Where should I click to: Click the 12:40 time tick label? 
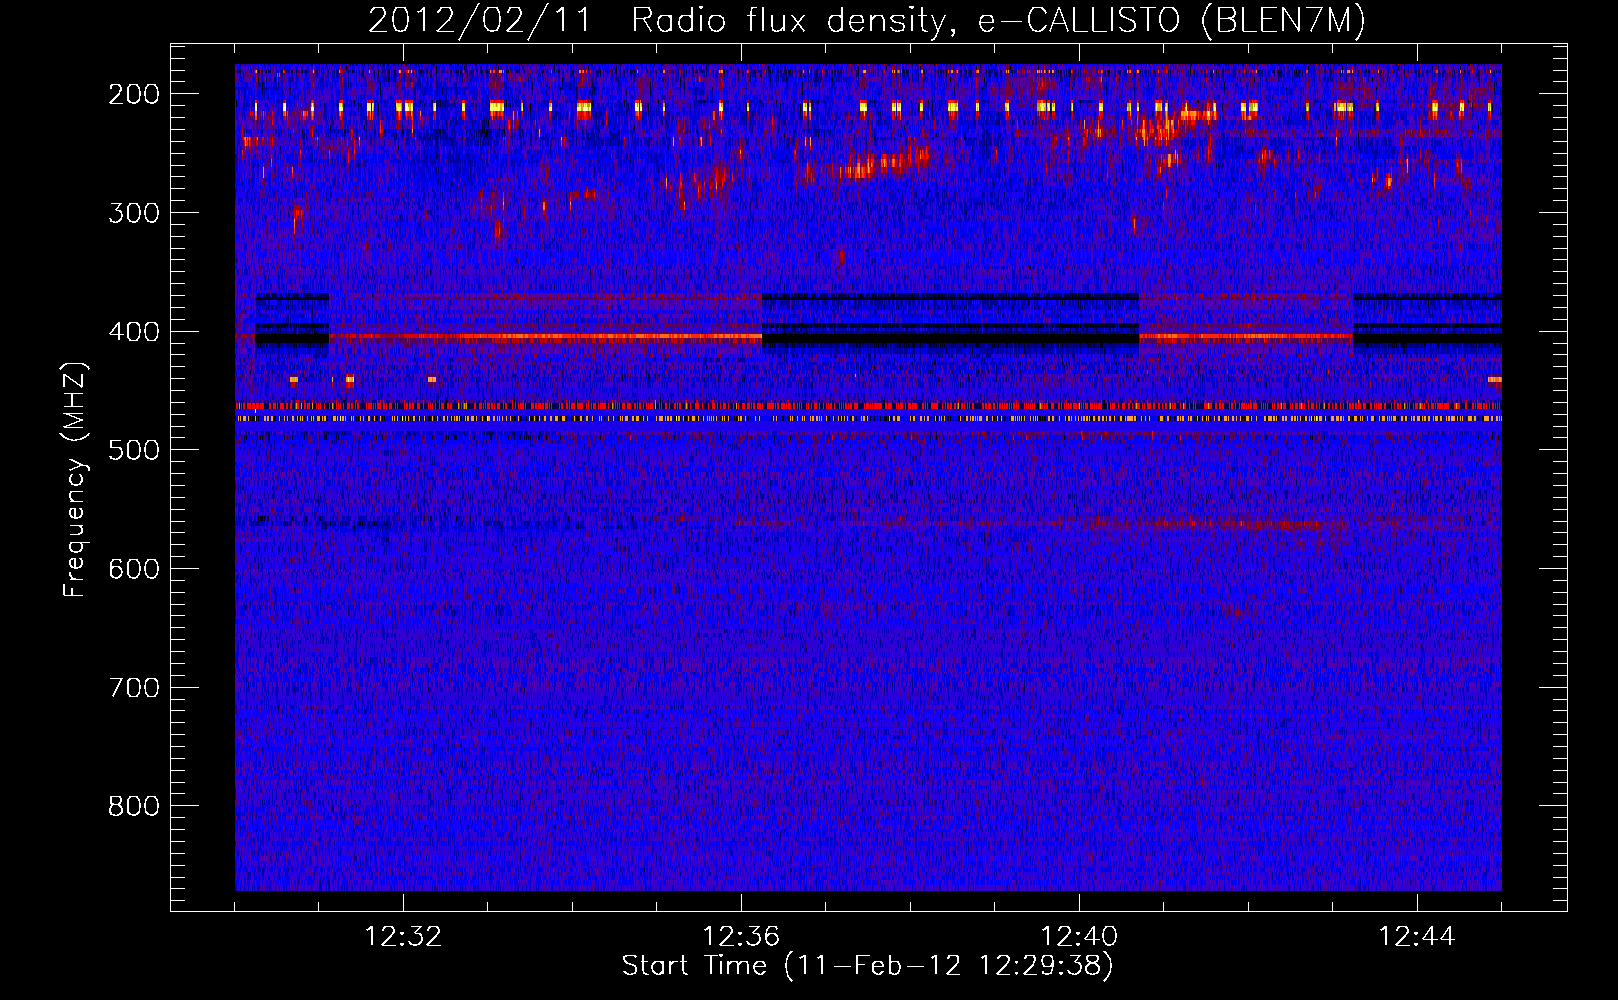click(x=1079, y=937)
